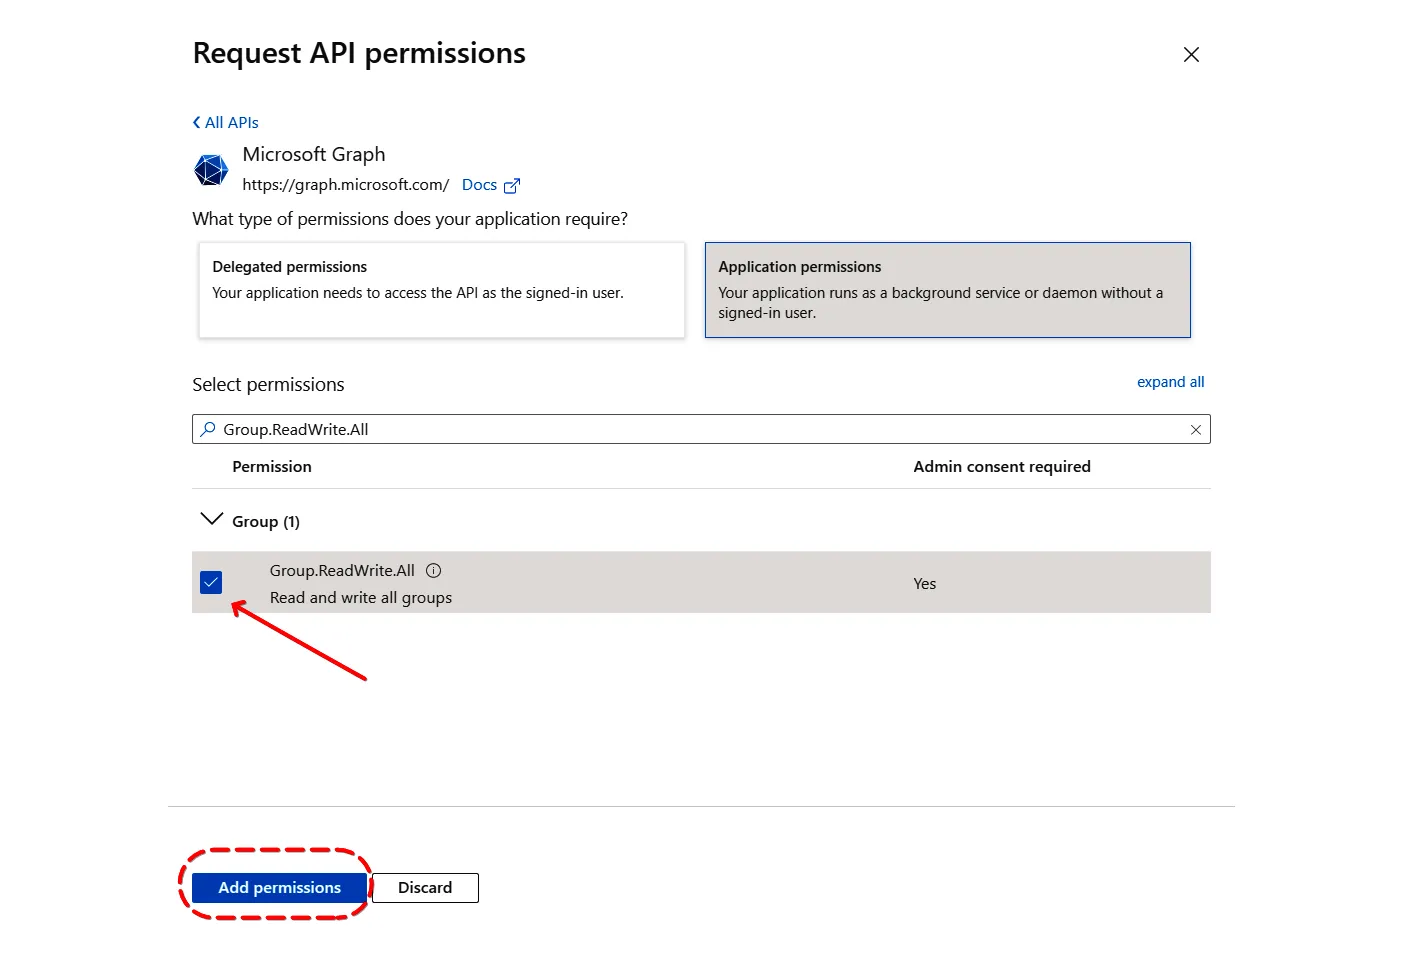Click the Group.ReadWrite.All permission name
The width and height of the screenshot is (1409, 959).
(x=342, y=571)
